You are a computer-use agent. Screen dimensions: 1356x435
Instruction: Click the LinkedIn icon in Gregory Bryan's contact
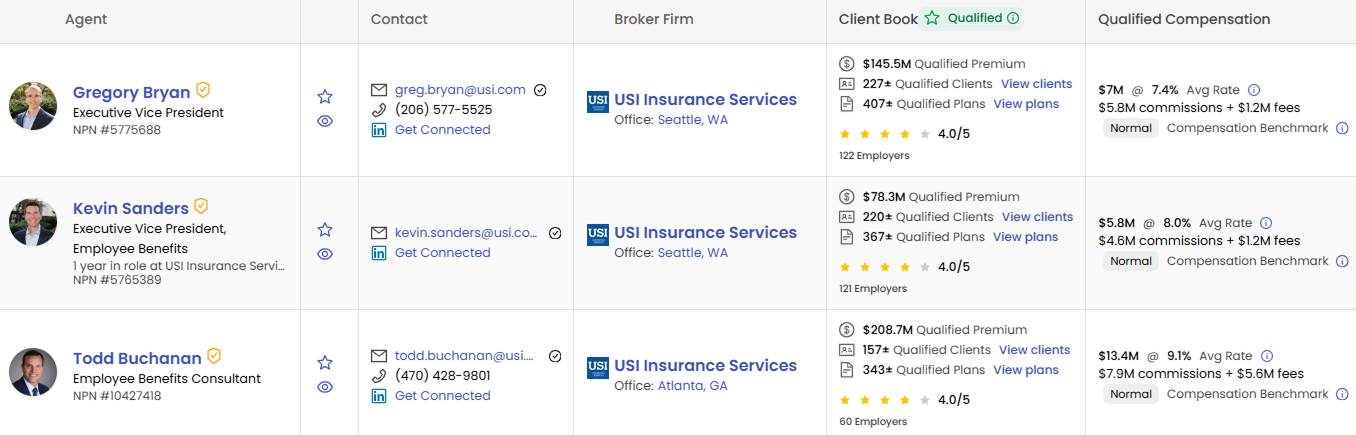point(378,130)
